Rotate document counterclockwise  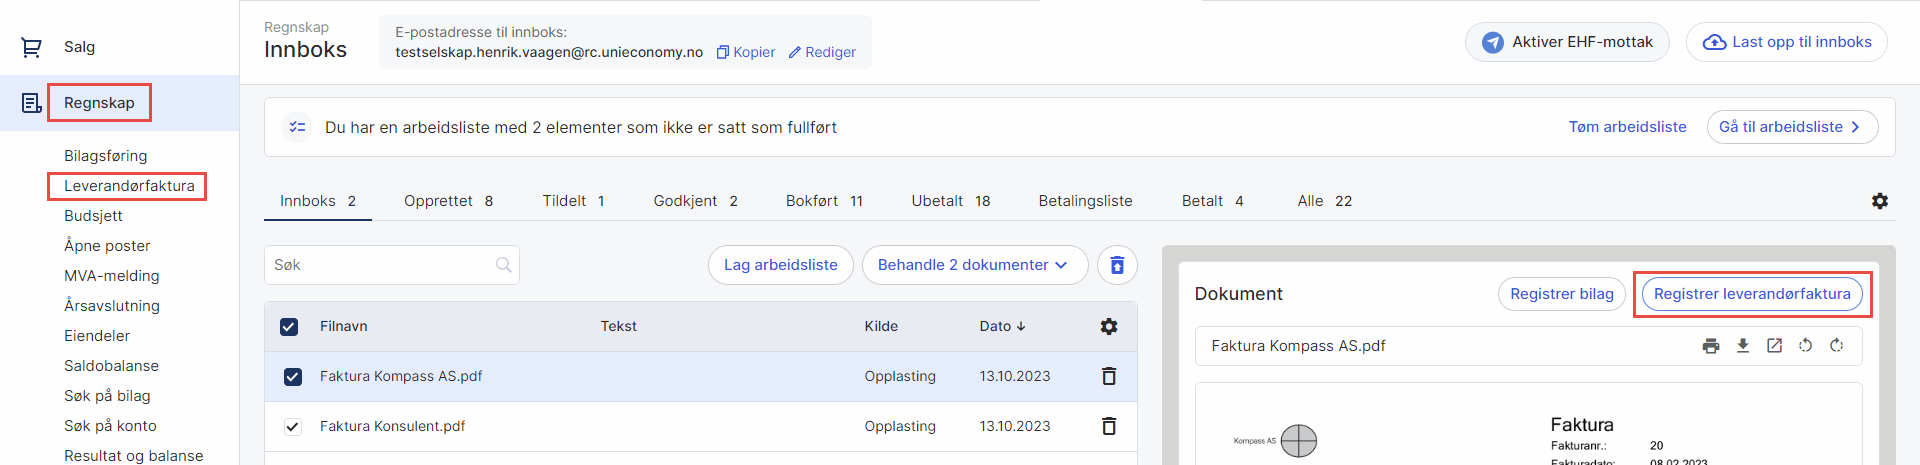1805,346
